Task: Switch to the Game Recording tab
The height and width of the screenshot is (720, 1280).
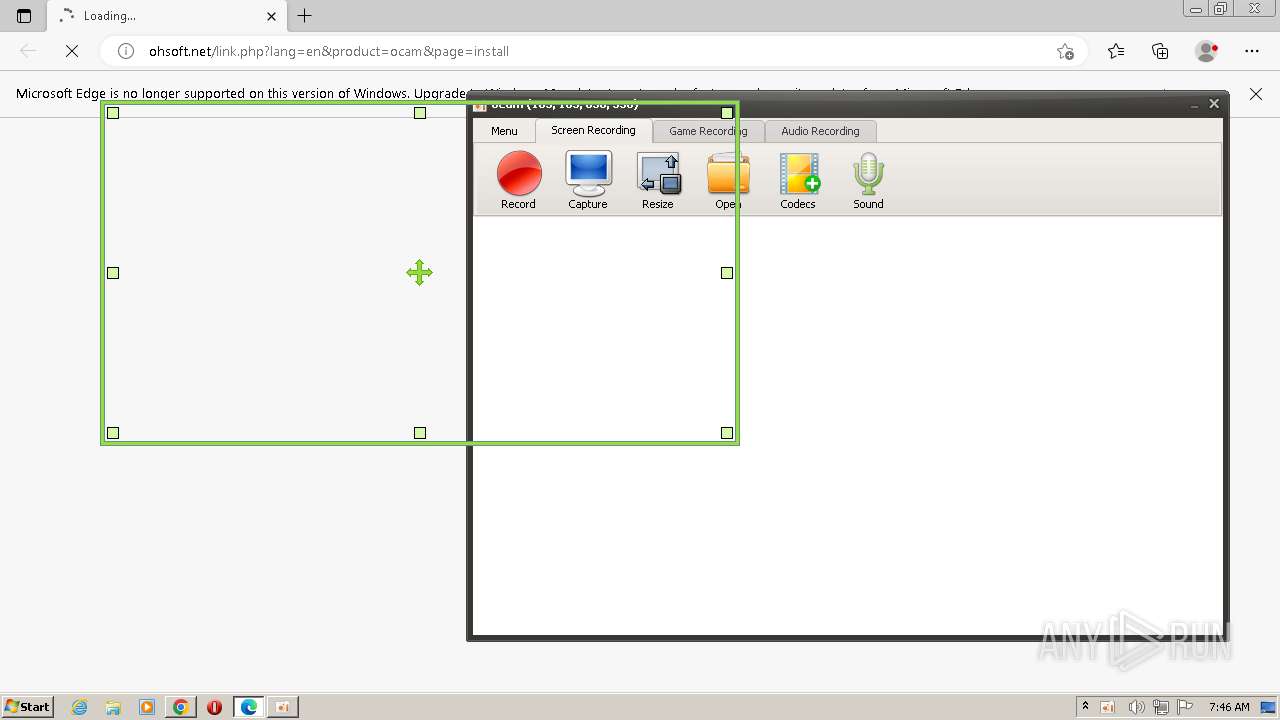Action: pyautogui.click(x=708, y=131)
